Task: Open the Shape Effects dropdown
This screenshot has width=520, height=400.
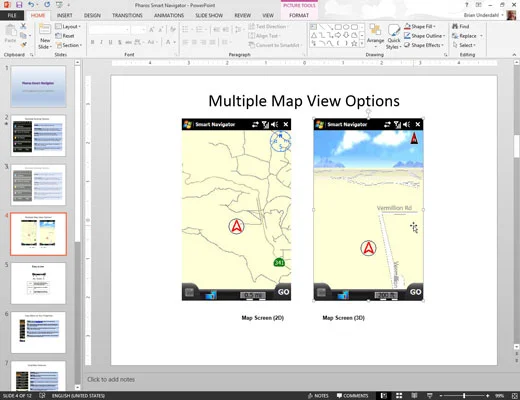Action: pos(424,45)
